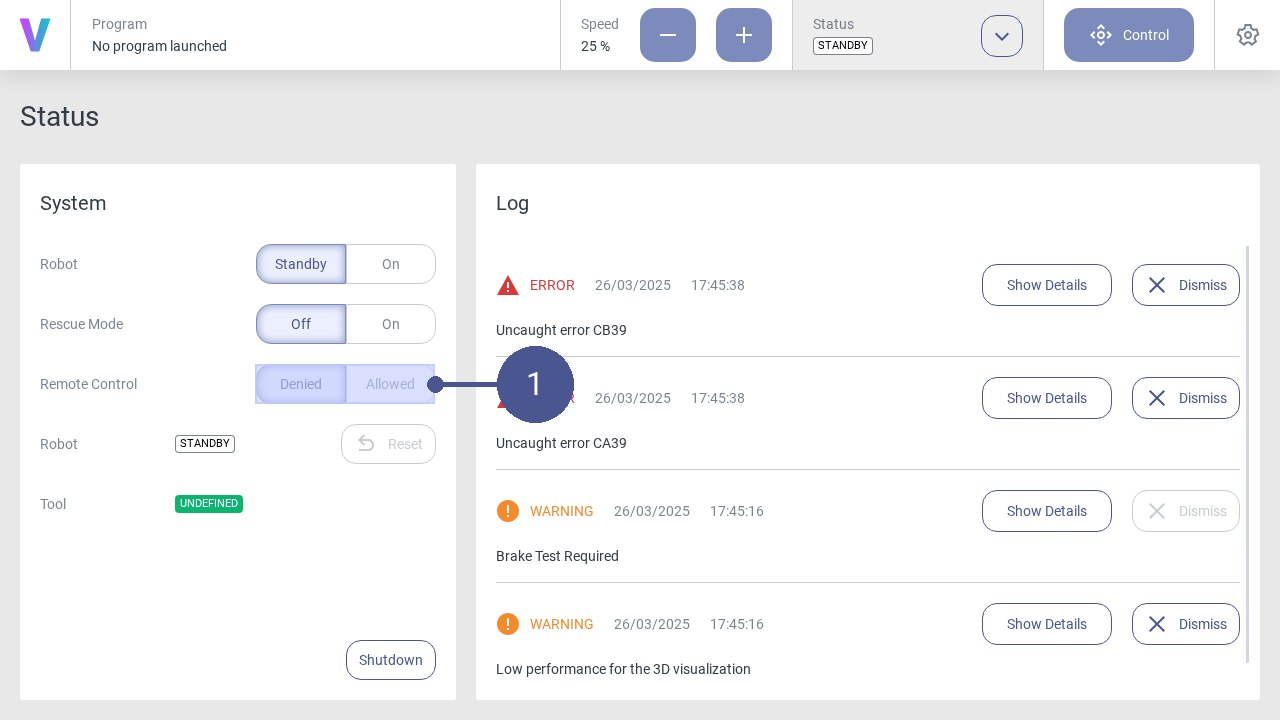Click the Shutdown button

pyautogui.click(x=390, y=660)
